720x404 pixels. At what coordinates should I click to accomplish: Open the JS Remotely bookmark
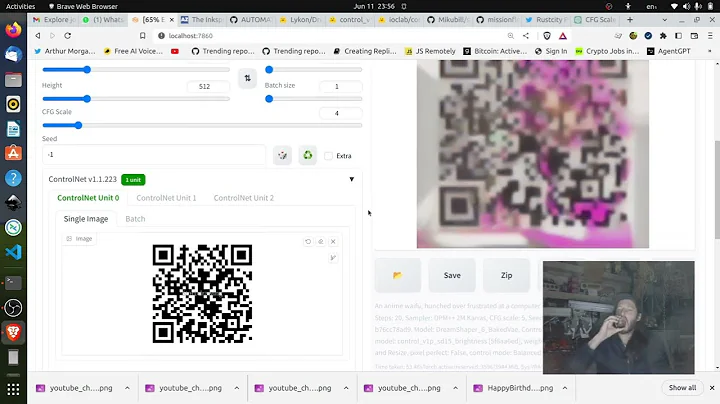[430, 51]
